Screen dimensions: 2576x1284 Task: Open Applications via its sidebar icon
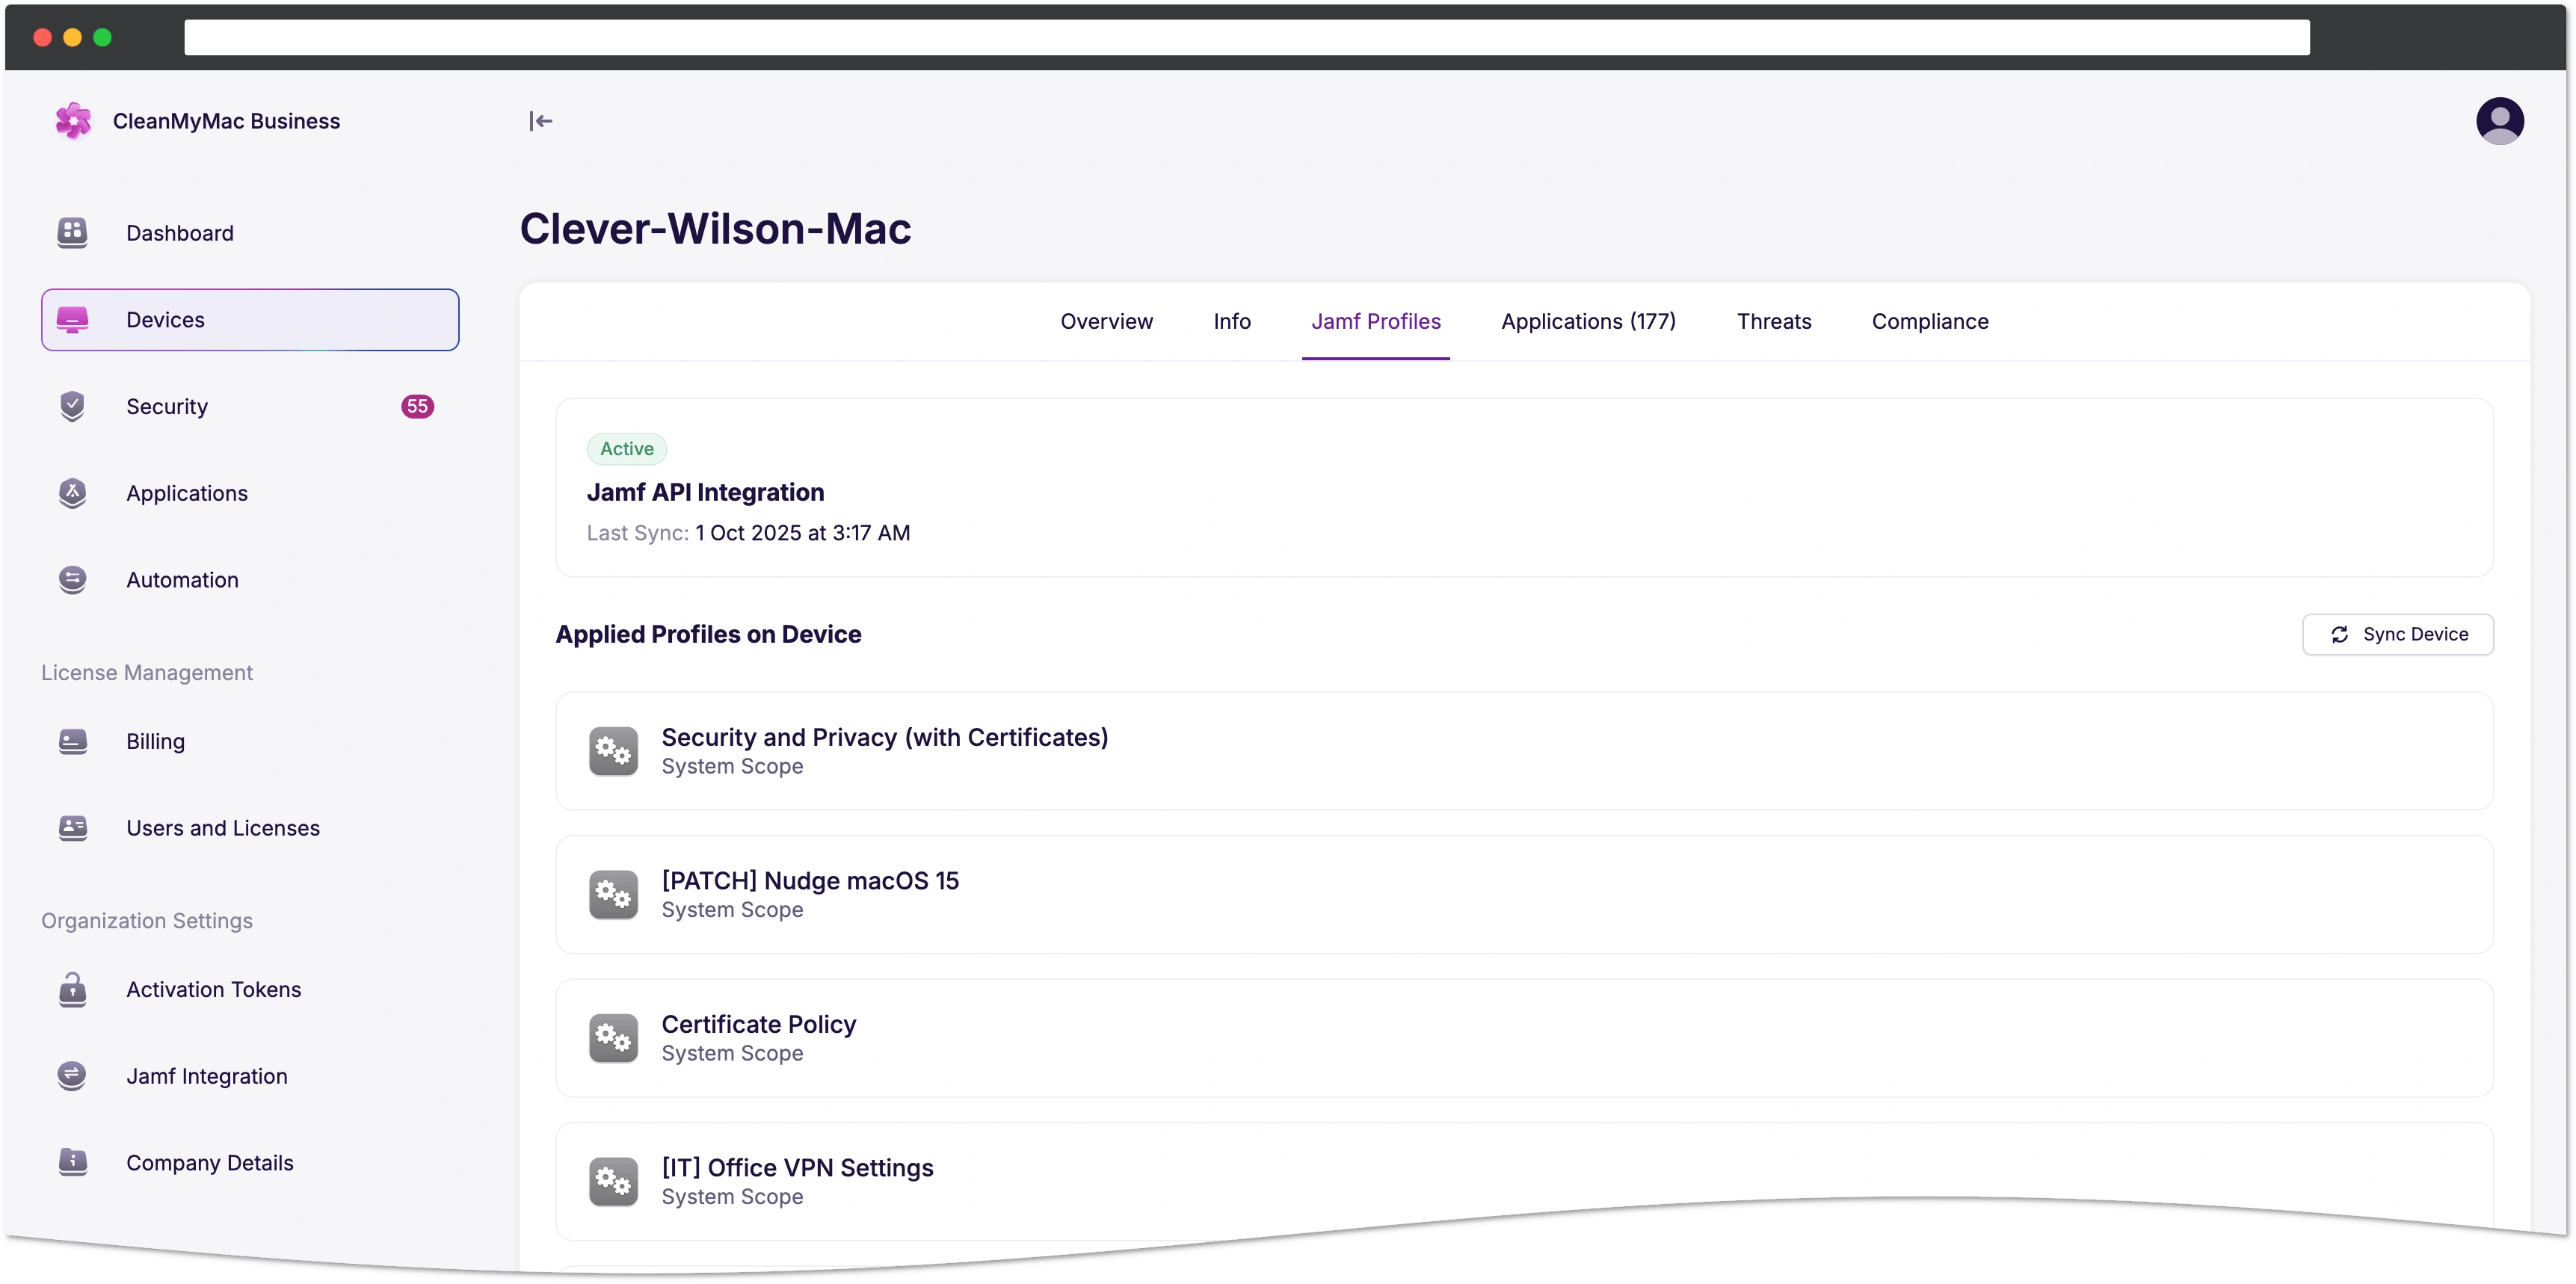72,493
